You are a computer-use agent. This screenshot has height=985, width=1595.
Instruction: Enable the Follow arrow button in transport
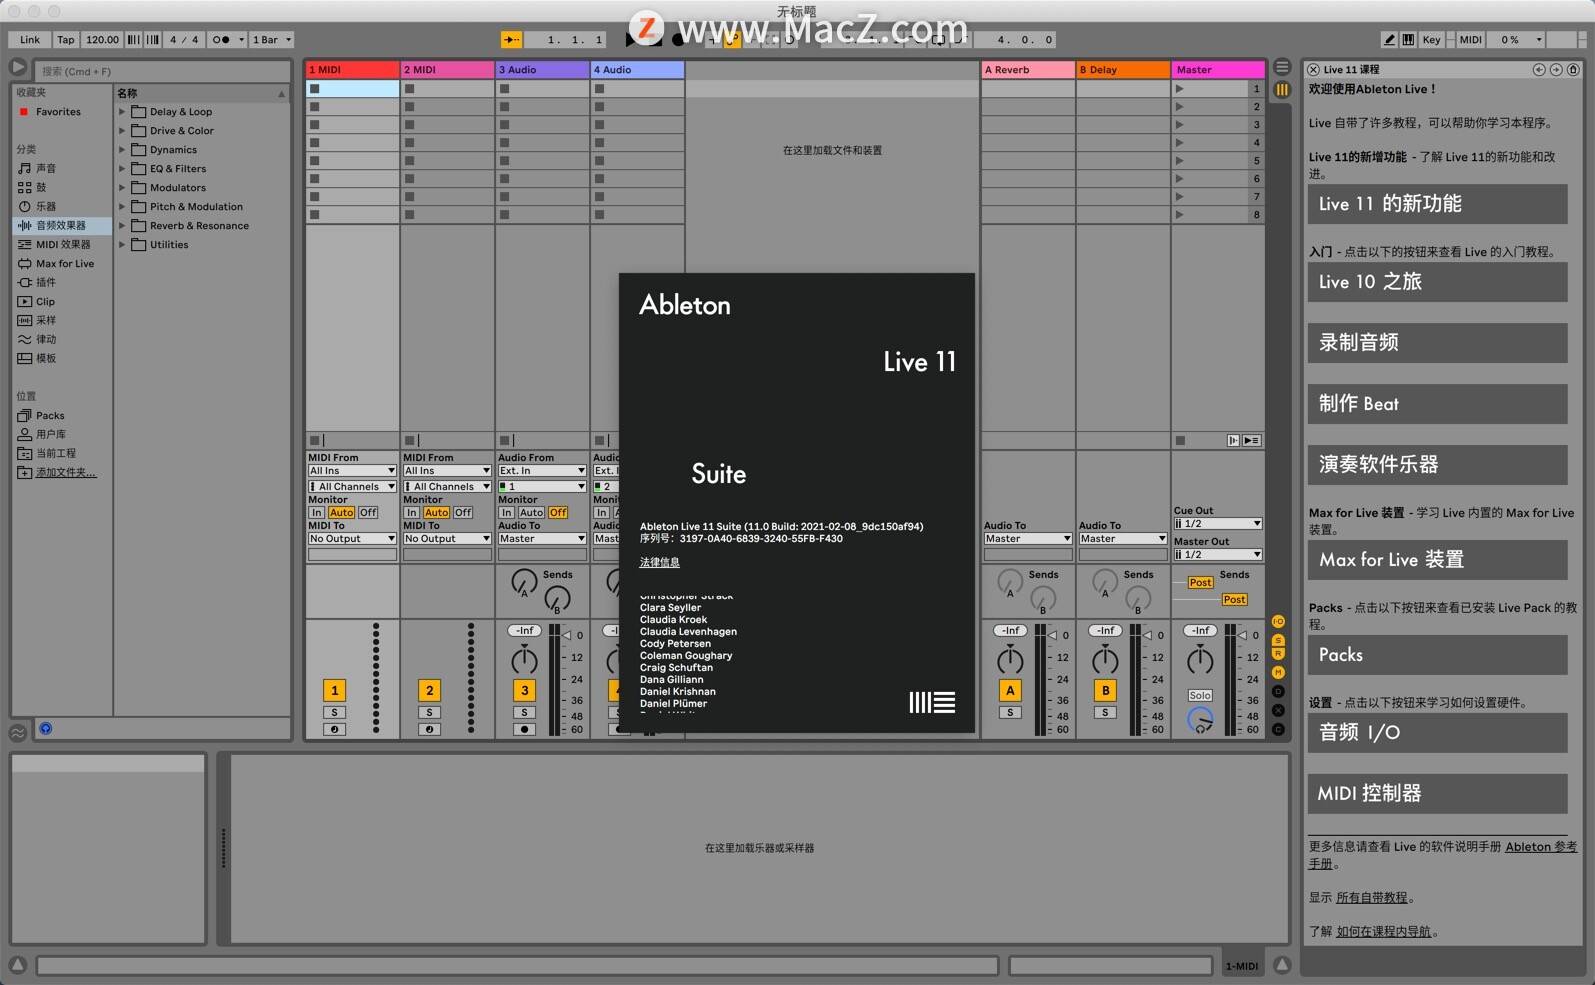(511, 40)
